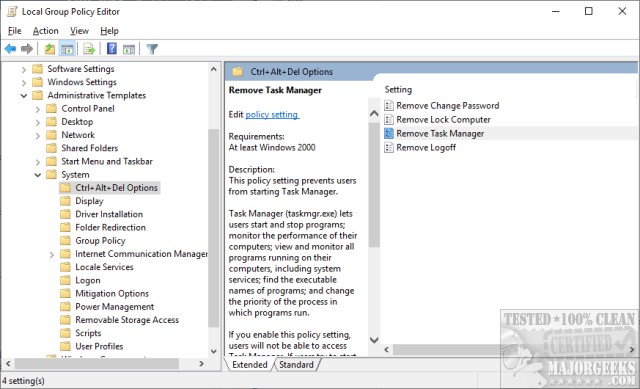The height and width of the screenshot is (389, 640).
Task: Expand the Network tree node
Action: [38, 136]
